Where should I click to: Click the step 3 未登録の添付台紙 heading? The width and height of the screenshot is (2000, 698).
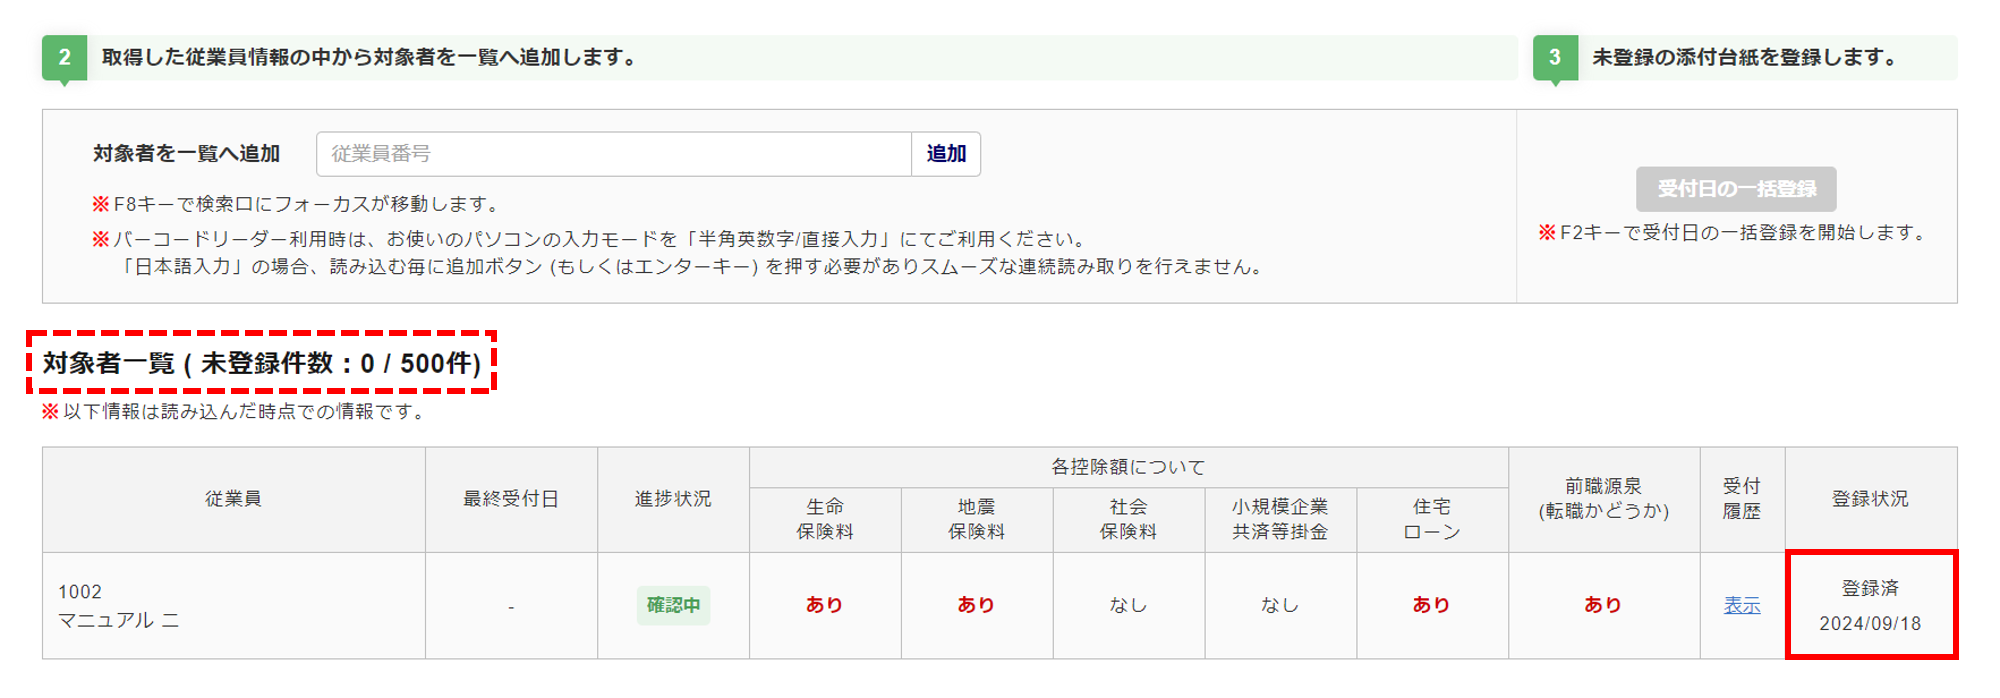pos(1747,58)
